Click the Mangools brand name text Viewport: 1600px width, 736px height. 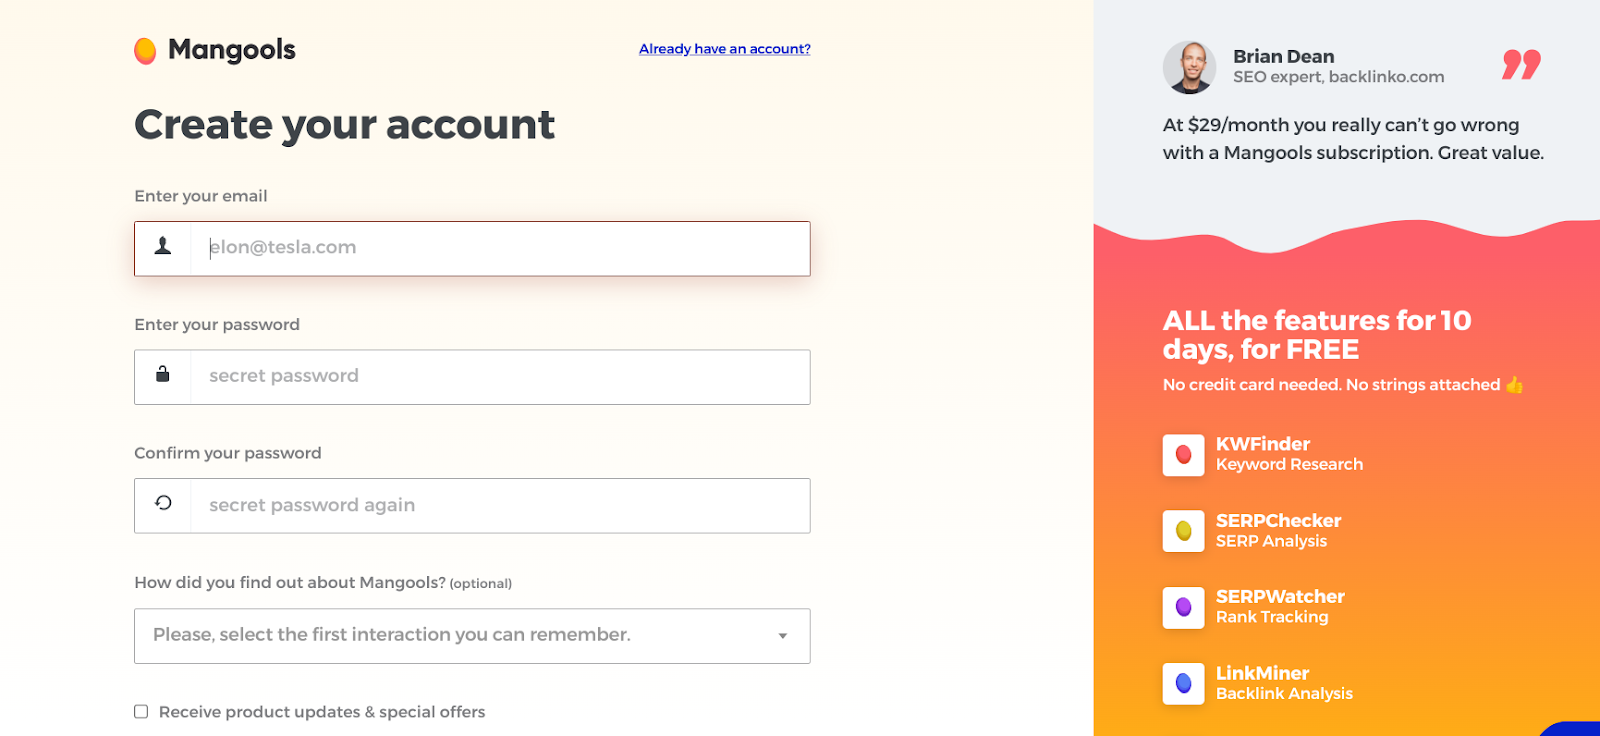tap(232, 50)
